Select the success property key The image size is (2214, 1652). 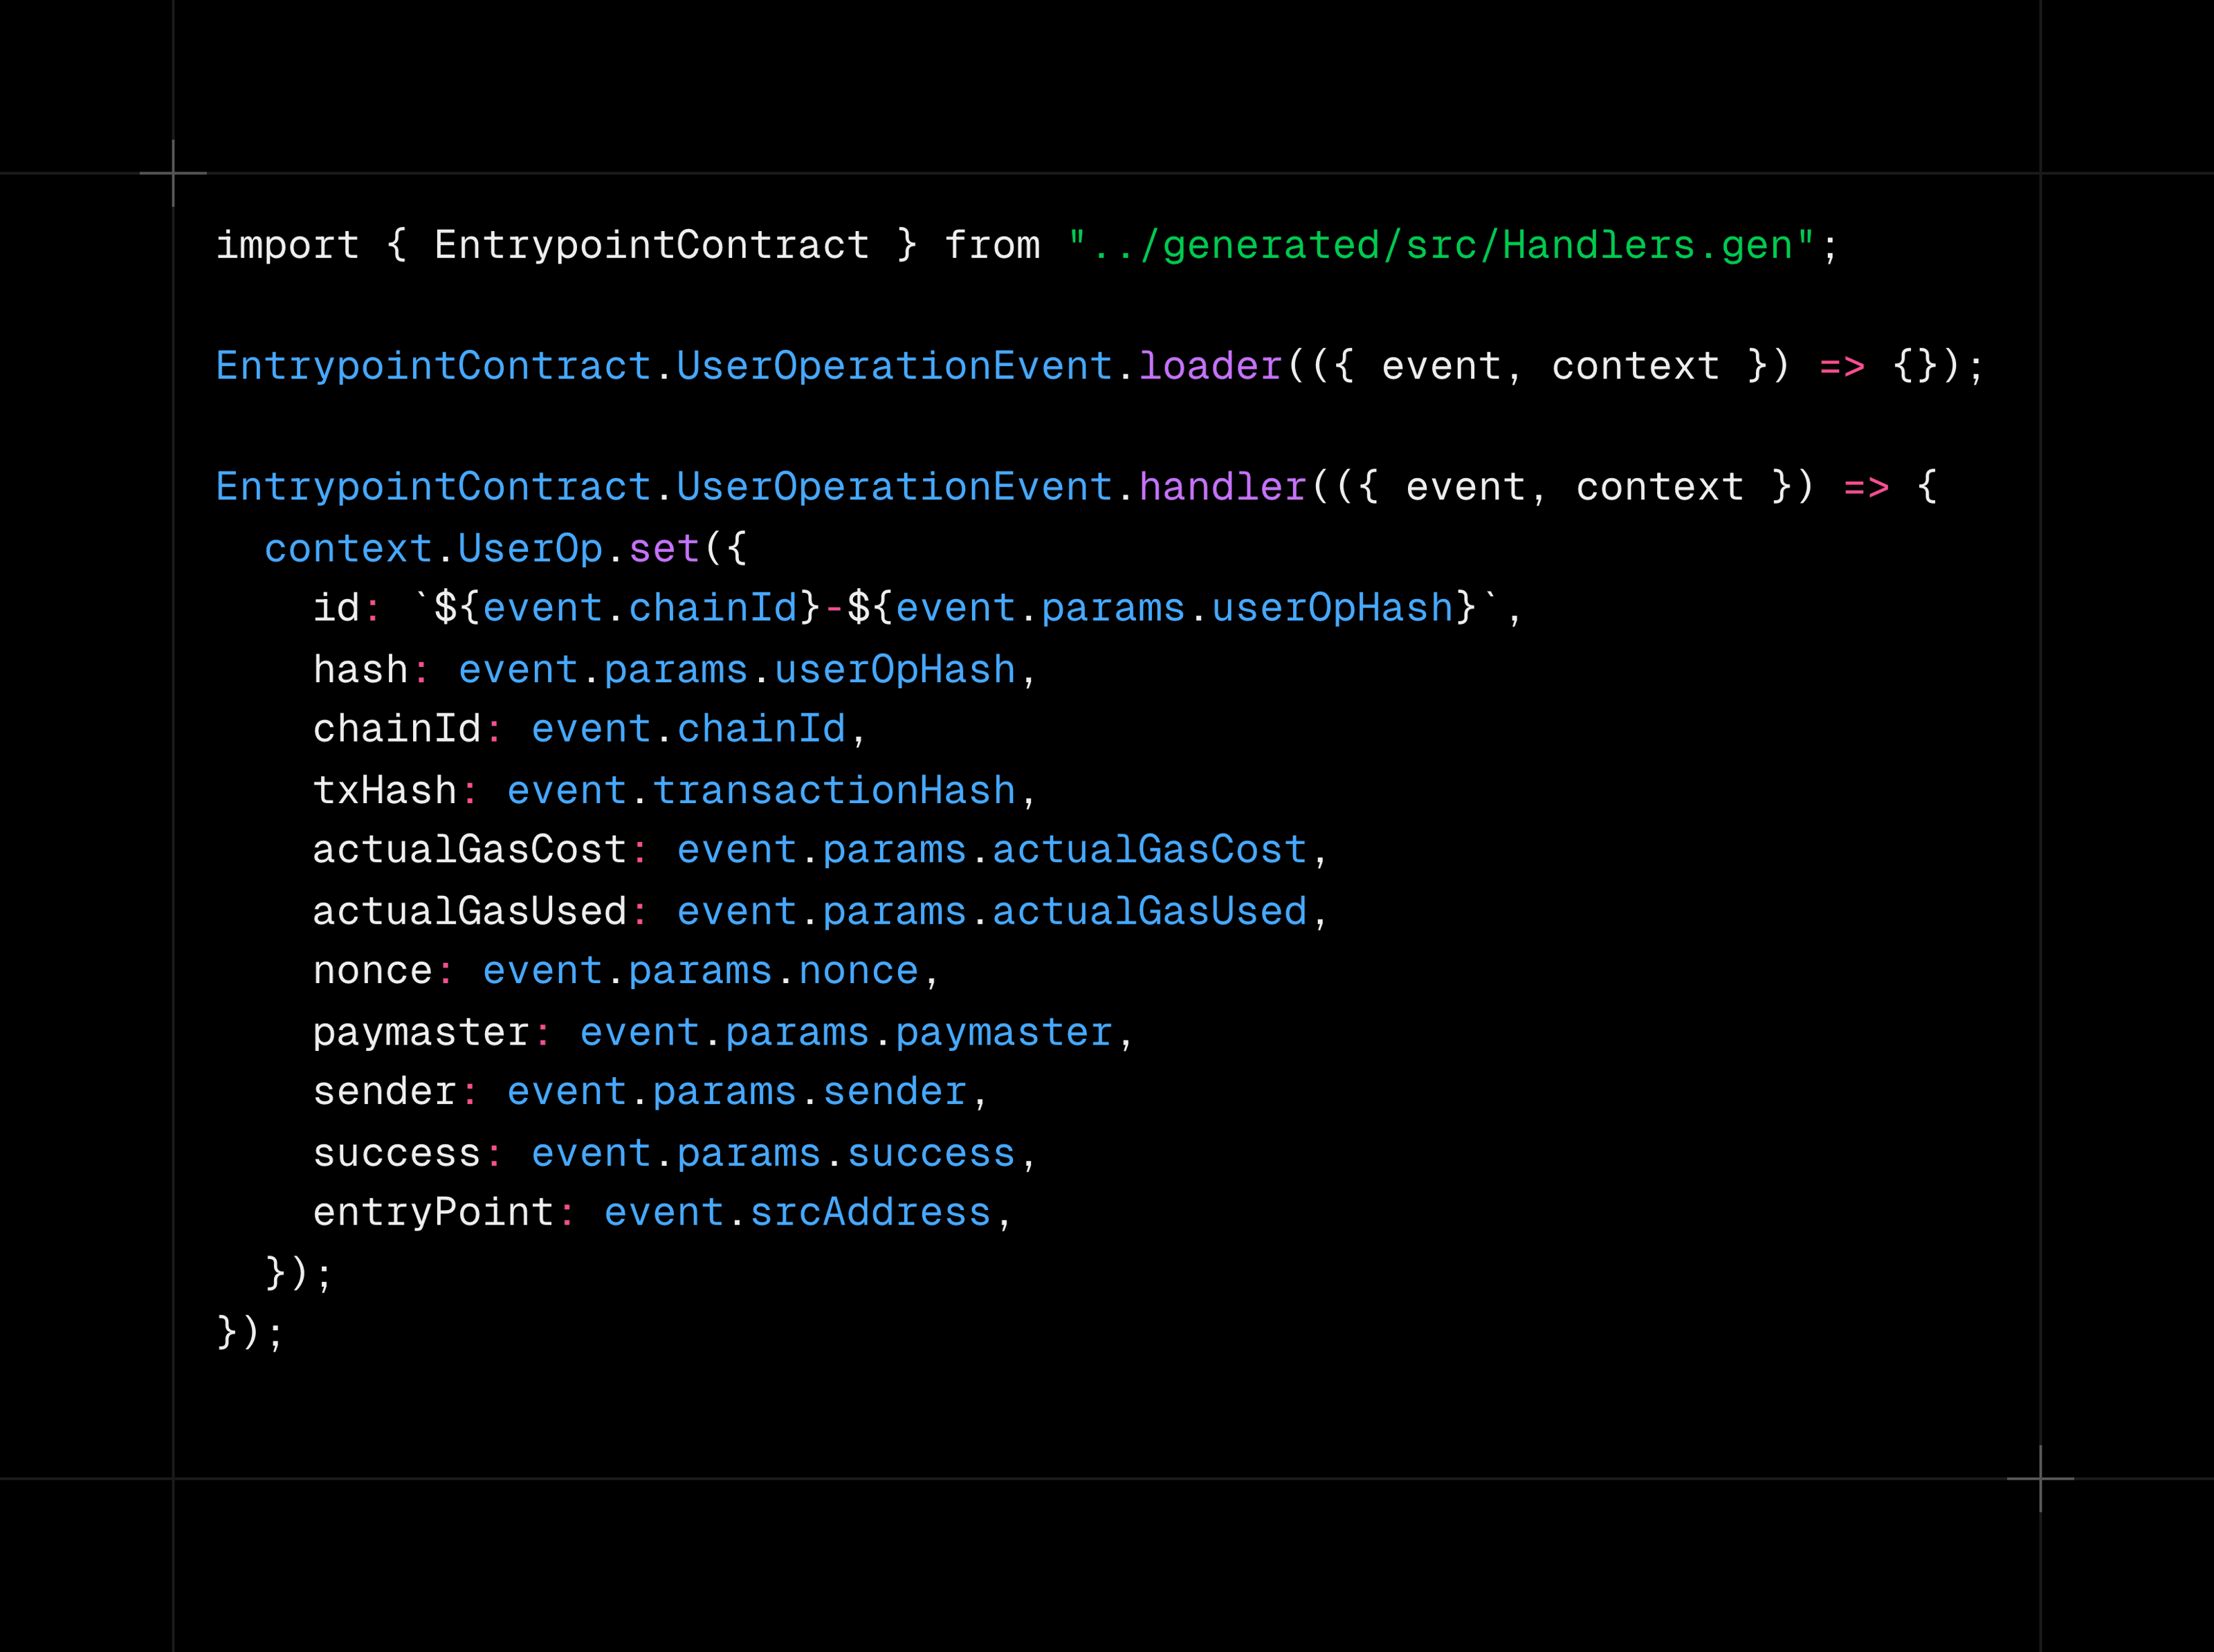[x=398, y=1152]
